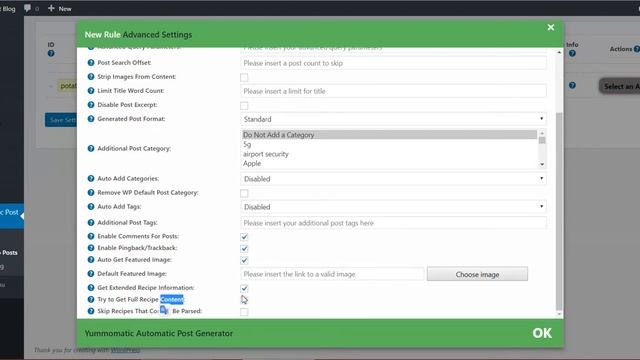Click help icon beside Remove WP Default Post Category
Viewport: 640px width, 360px height.
[91, 193]
